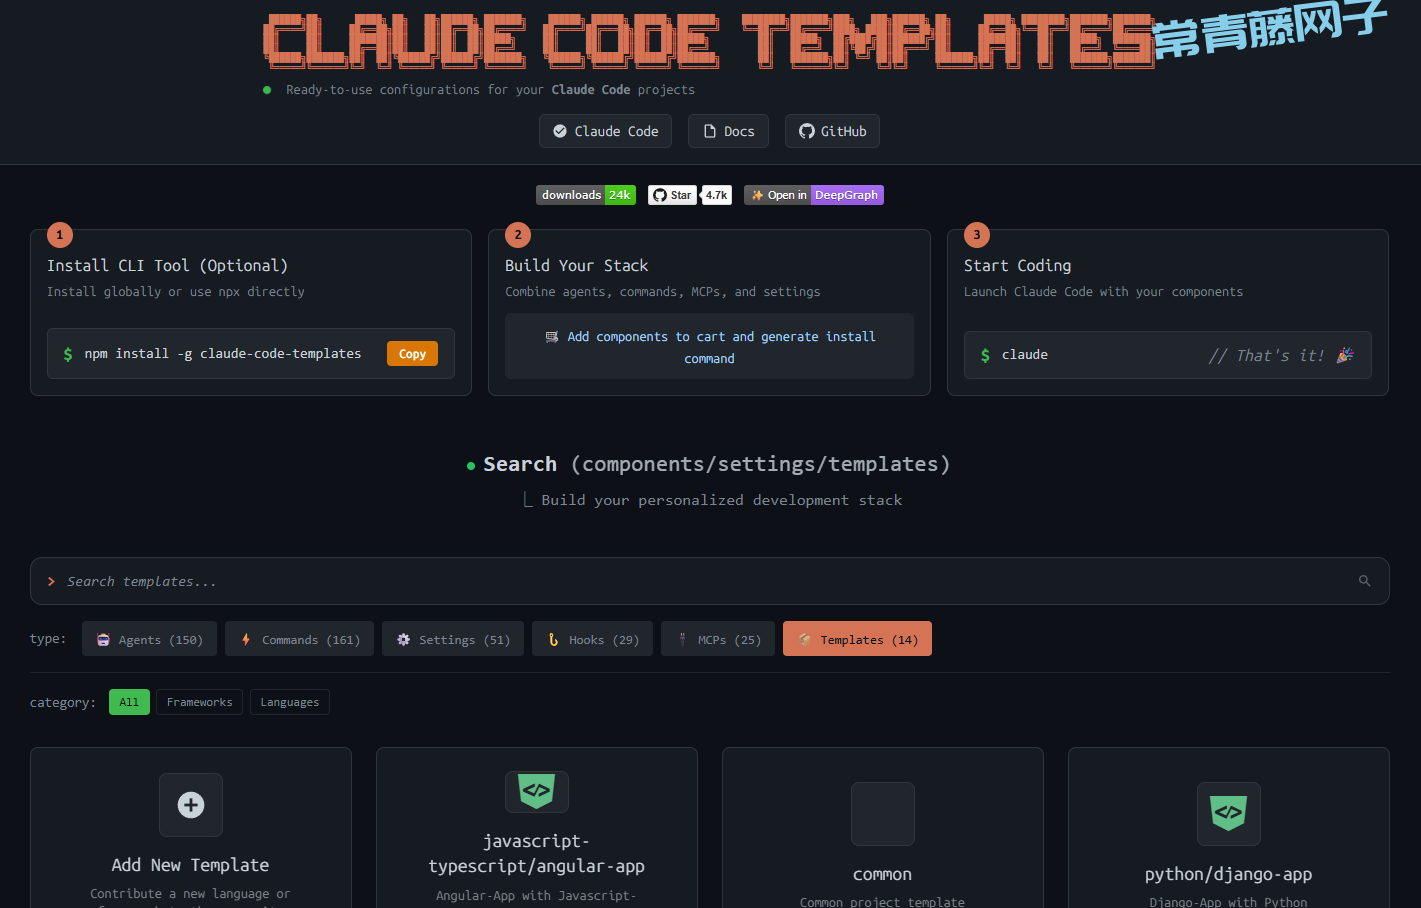Open the GitHub button

pos(832,131)
